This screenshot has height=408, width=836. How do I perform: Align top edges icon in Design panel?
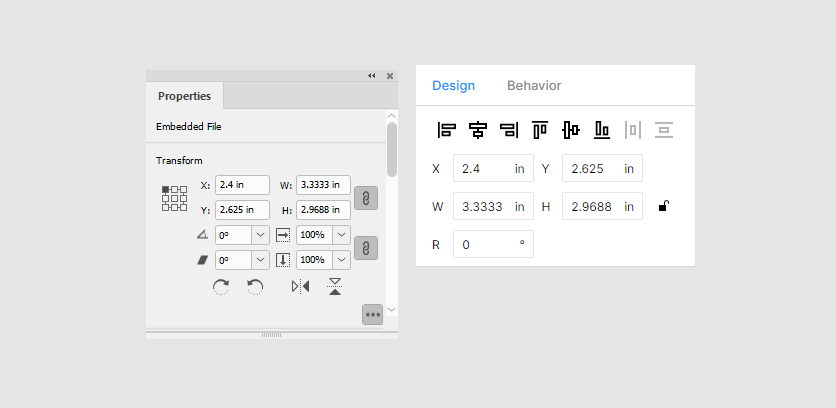[x=540, y=130]
